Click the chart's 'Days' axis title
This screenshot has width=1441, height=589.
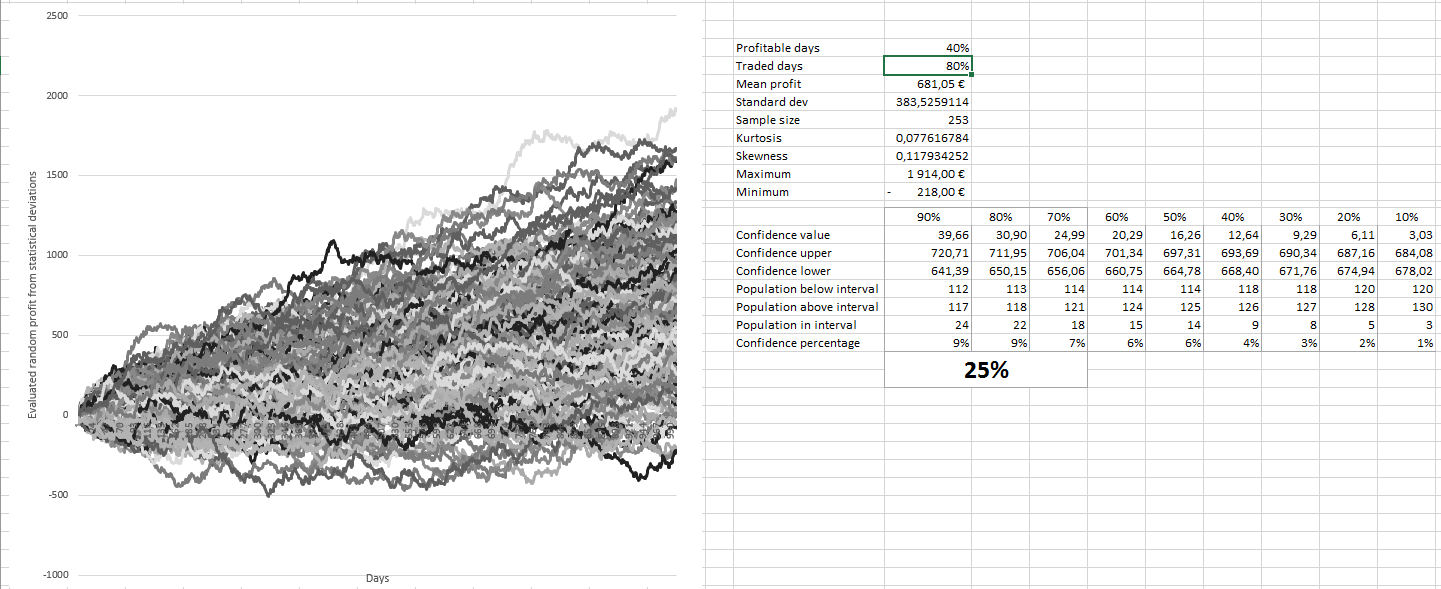pos(378,579)
